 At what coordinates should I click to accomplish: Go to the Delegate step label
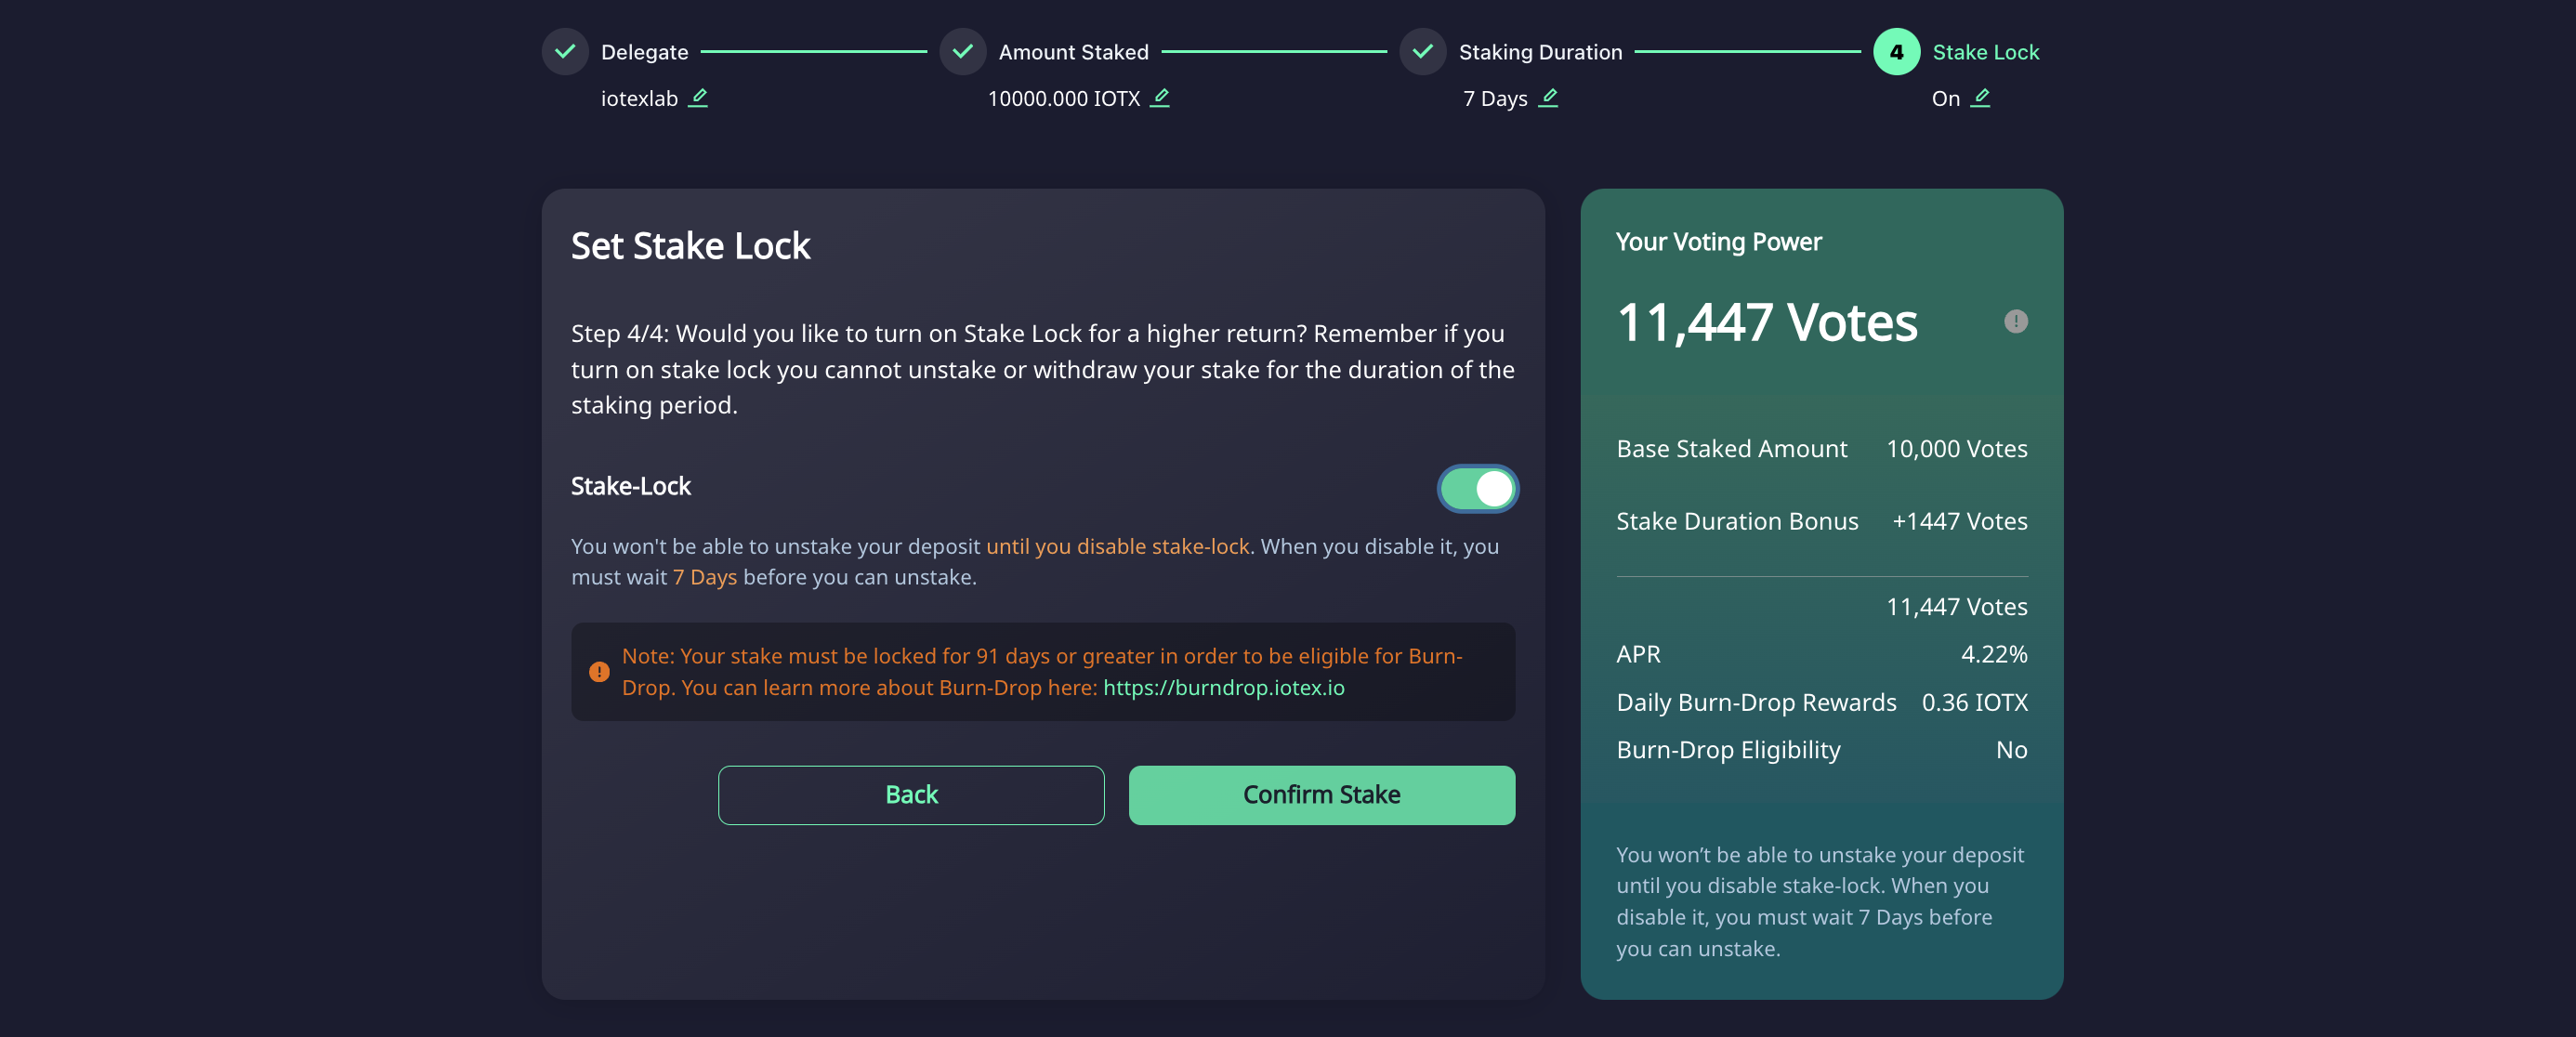[x=644, y=52]
